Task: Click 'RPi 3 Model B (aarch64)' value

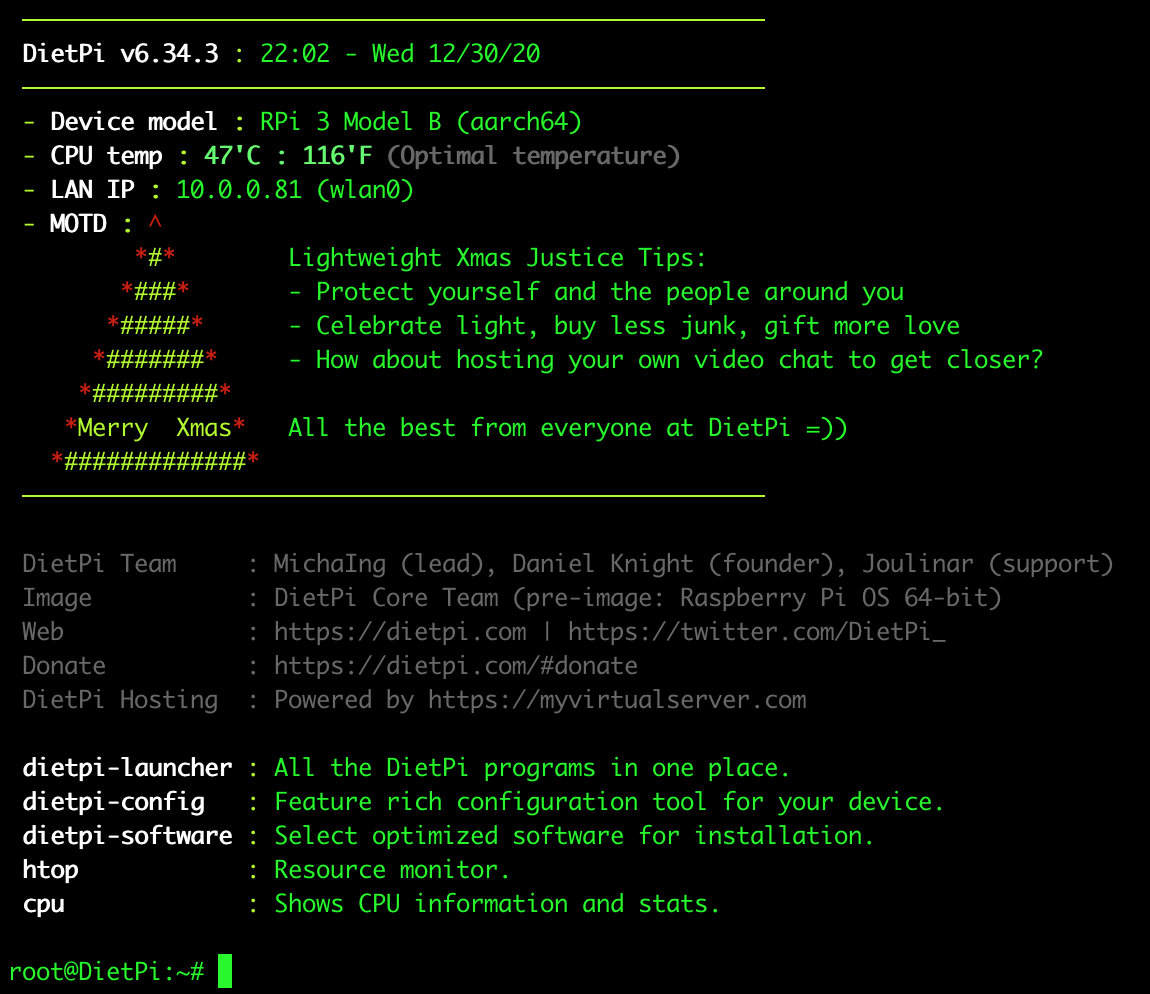Action: 421,122
